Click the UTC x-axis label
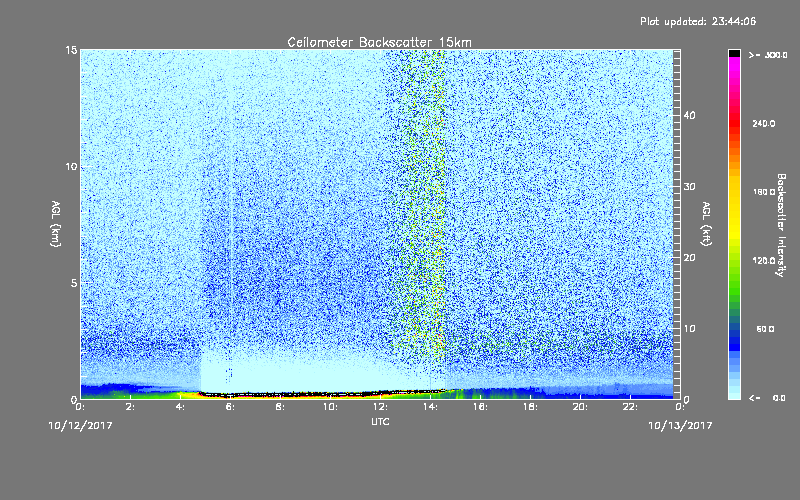Image resolution: width=800 pixels, height=500 pixels. pyautogui.click(x=380, y=421)
